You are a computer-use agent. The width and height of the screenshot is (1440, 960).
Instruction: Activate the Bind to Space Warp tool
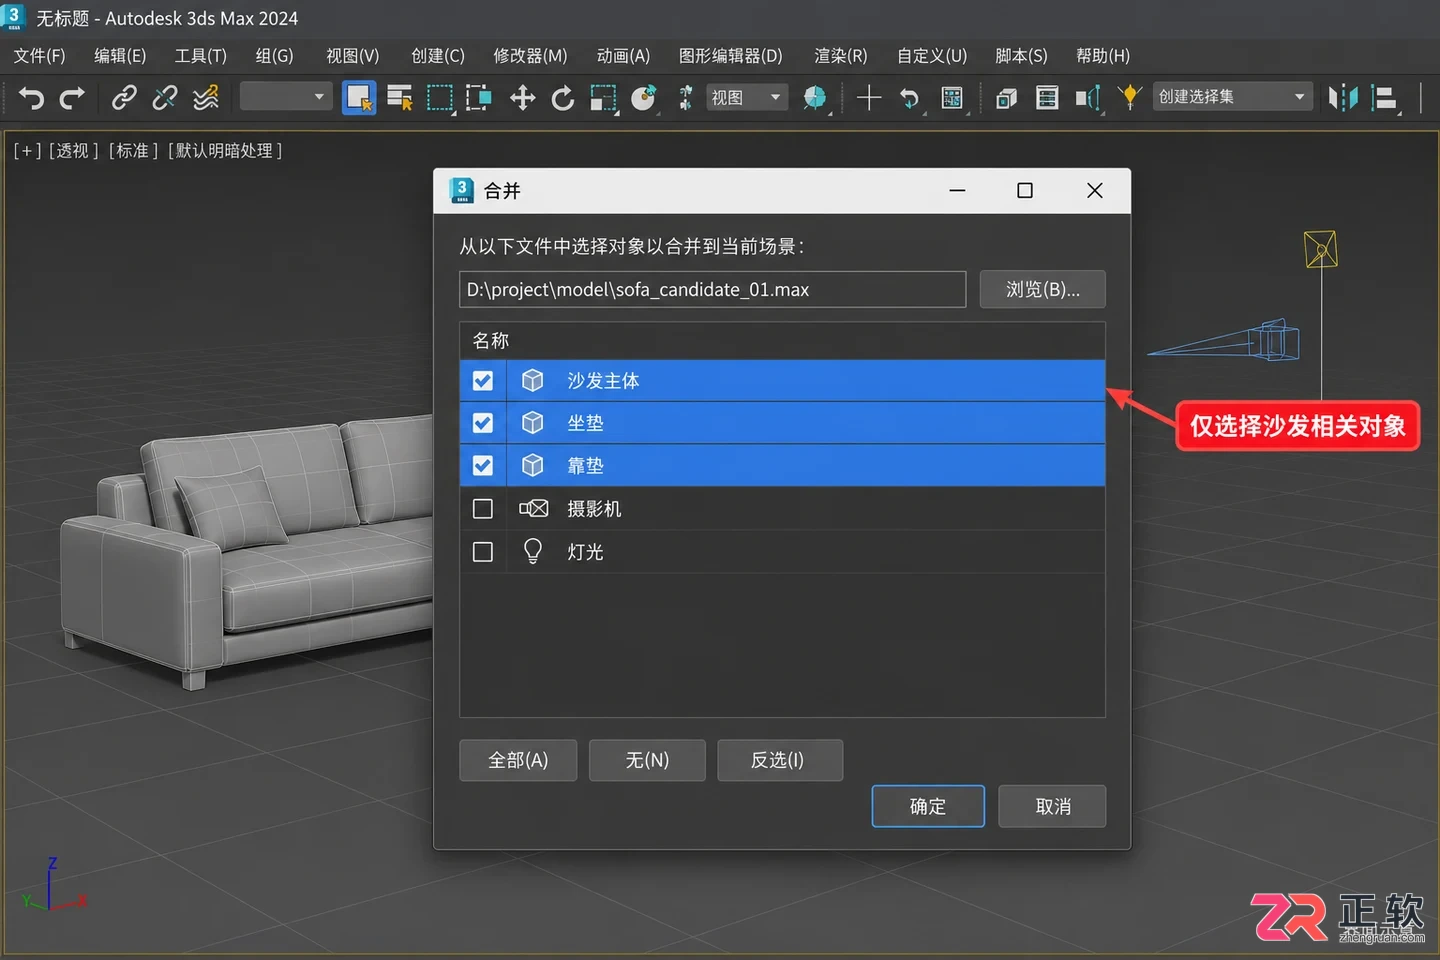[x=206, y=97]
